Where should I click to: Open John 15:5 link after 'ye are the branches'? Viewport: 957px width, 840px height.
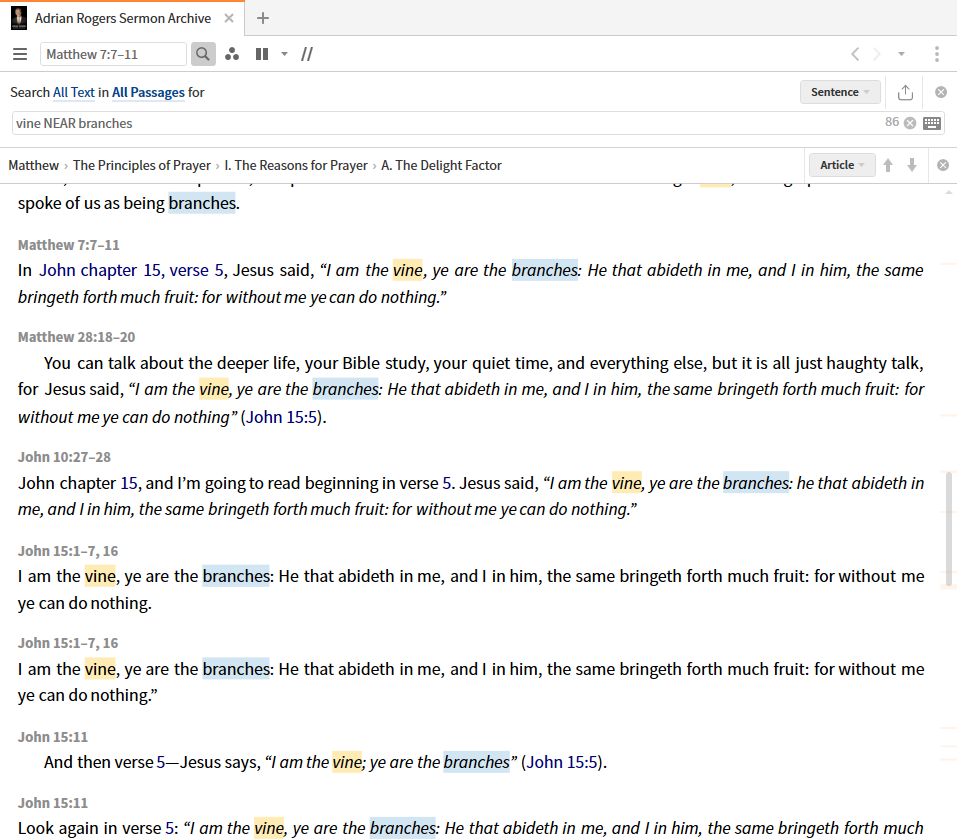click(x=562, y=762)
